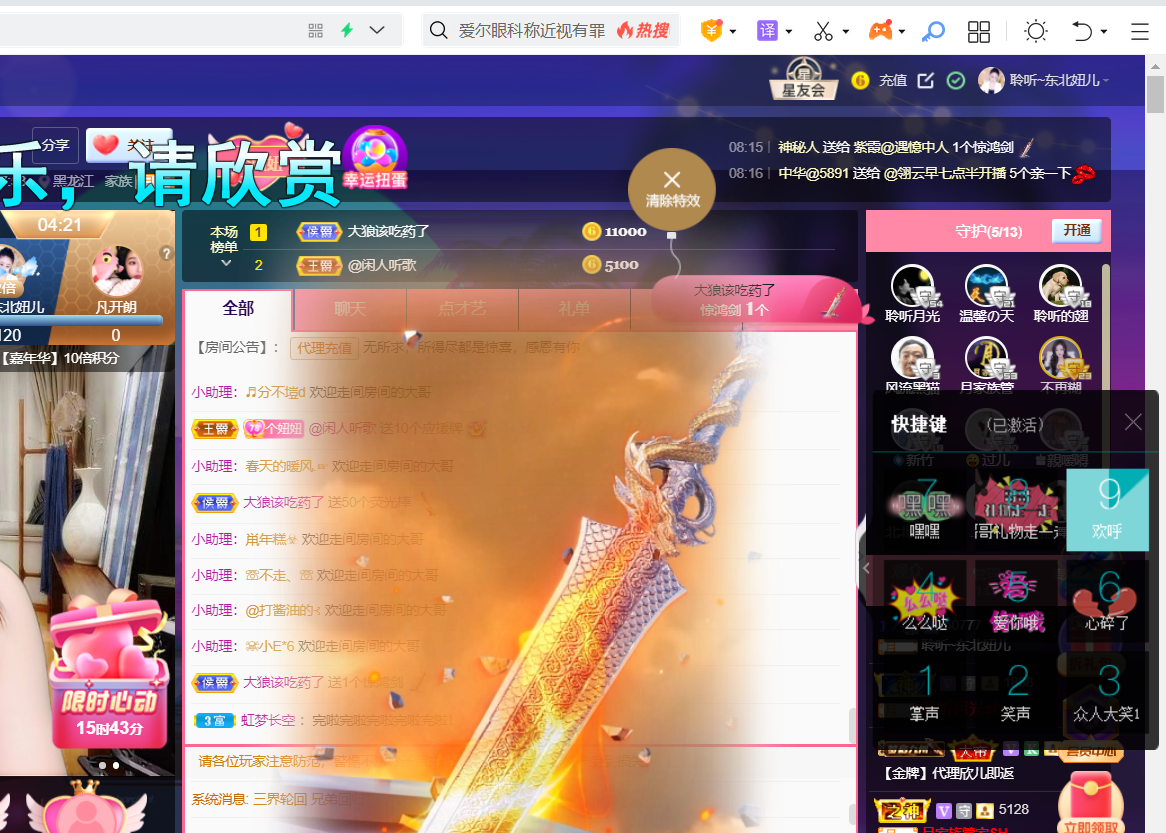Screen dimensions: 1166x833
Task: Click the green lightning speed-mode icon
Action: click(x=347, y=30)
